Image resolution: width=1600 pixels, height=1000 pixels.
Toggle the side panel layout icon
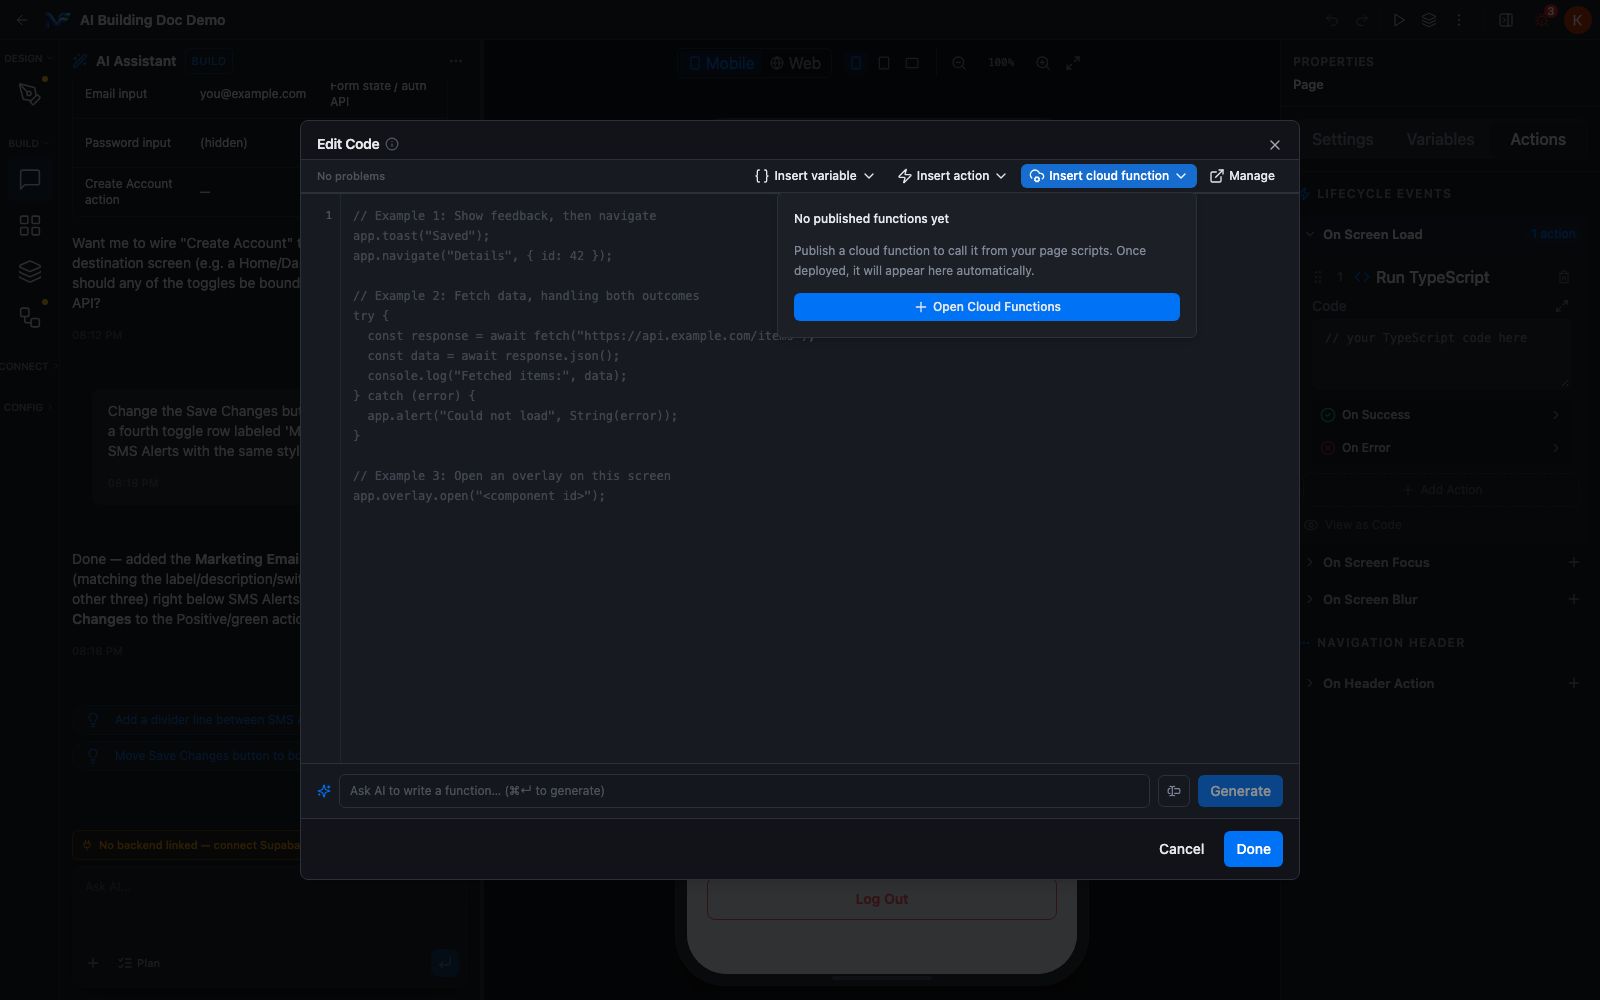click(x=1506, y=20)
